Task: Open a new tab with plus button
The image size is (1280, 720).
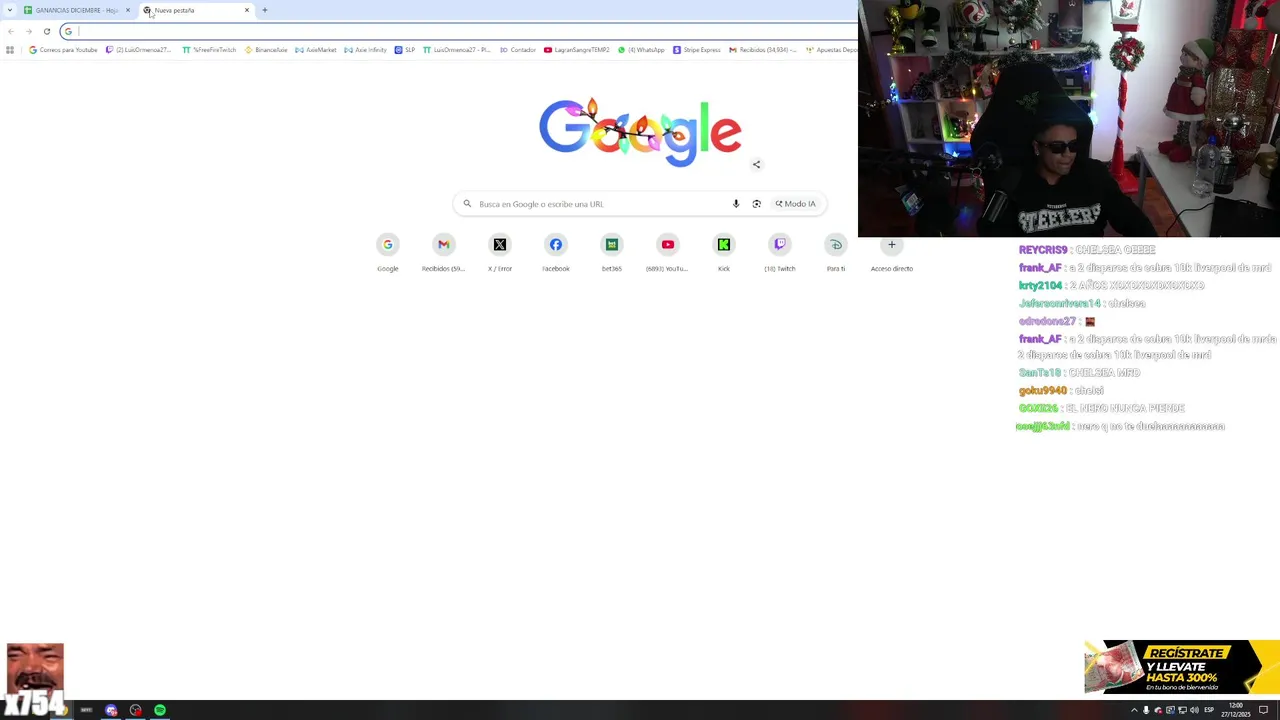Action: [265, 10]
